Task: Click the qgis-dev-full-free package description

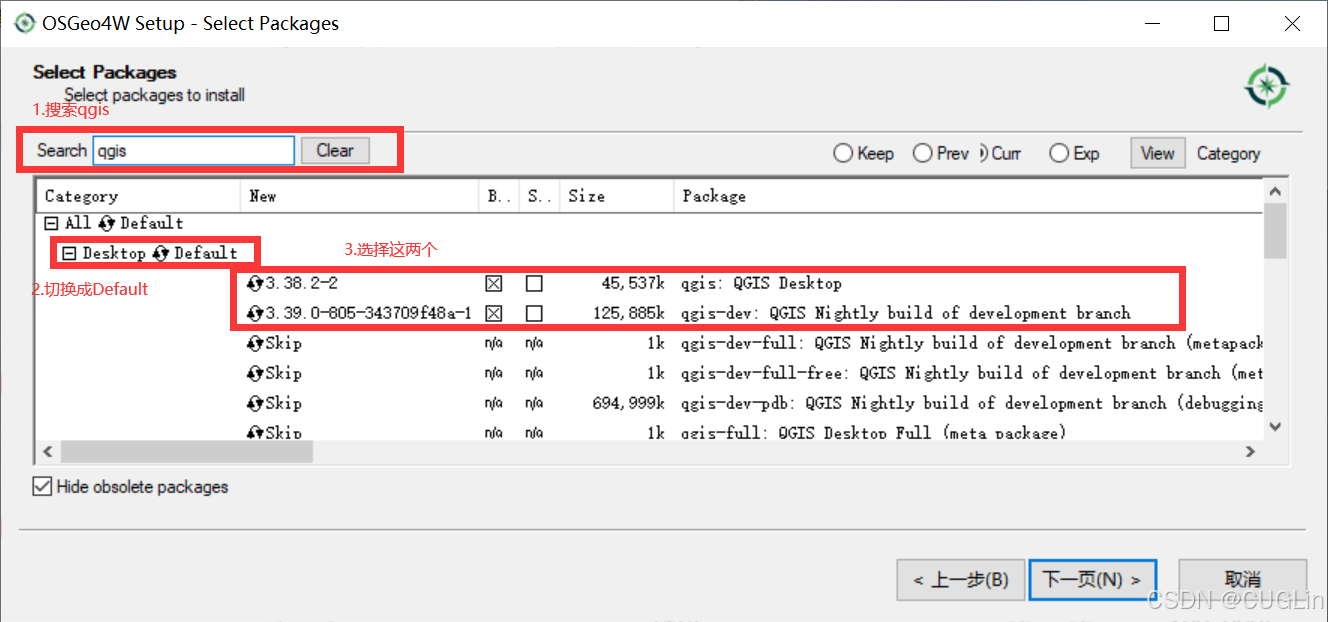Action: click(x=972, y=374)
